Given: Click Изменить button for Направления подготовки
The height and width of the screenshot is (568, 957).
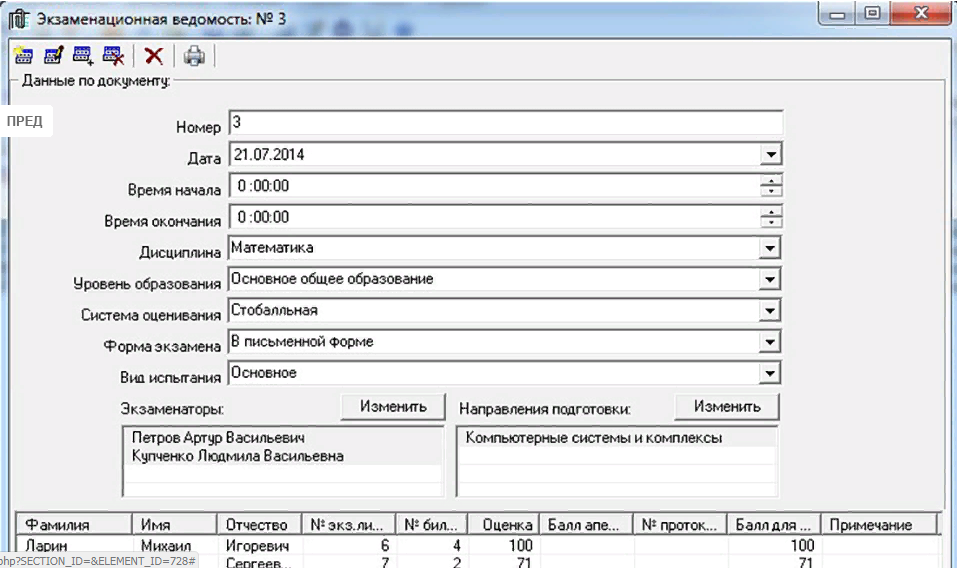Looking at the screenshot, I should point(727,407).
